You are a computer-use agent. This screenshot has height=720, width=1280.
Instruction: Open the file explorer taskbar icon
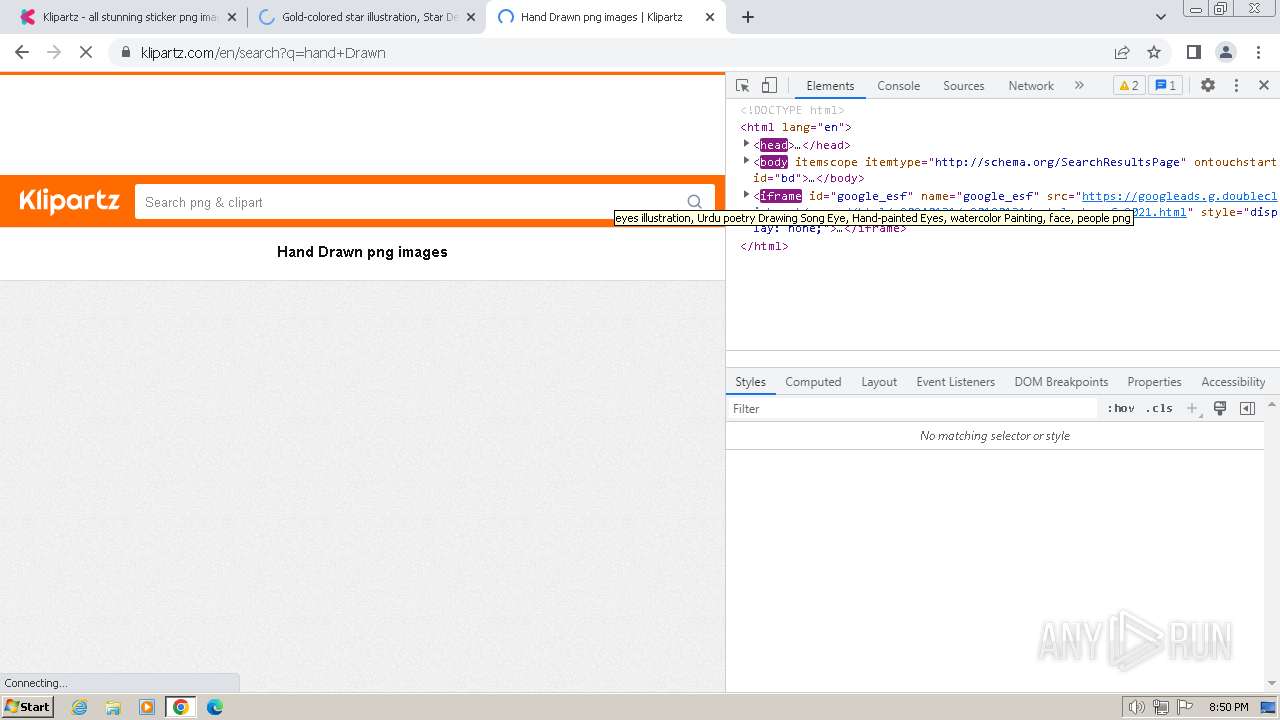click(113, 707)
